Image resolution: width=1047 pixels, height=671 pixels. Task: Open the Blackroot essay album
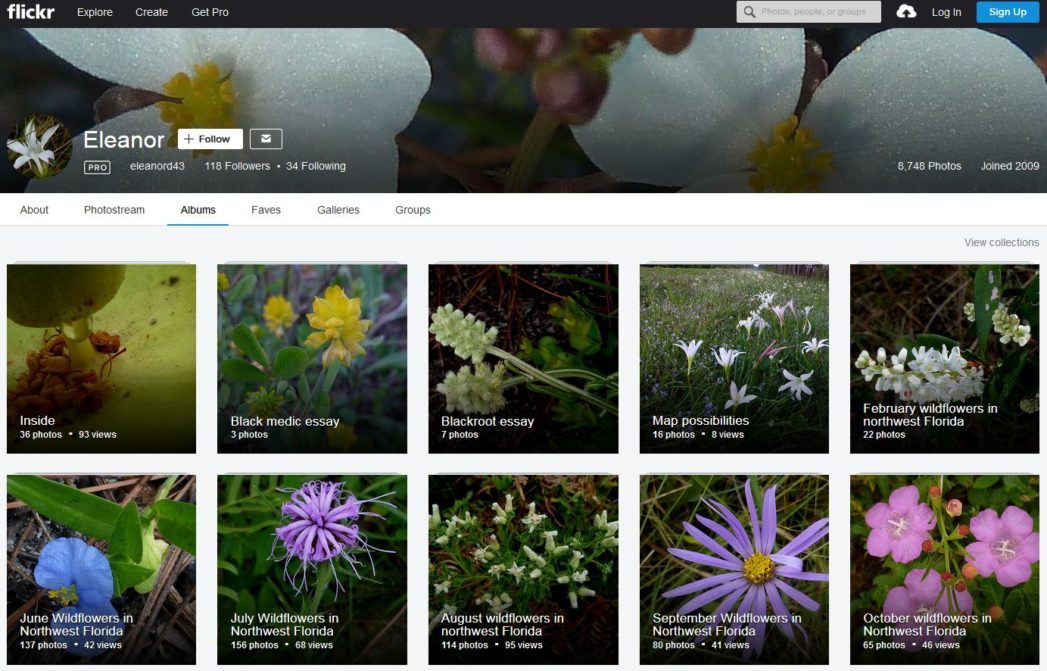[523, 359]
